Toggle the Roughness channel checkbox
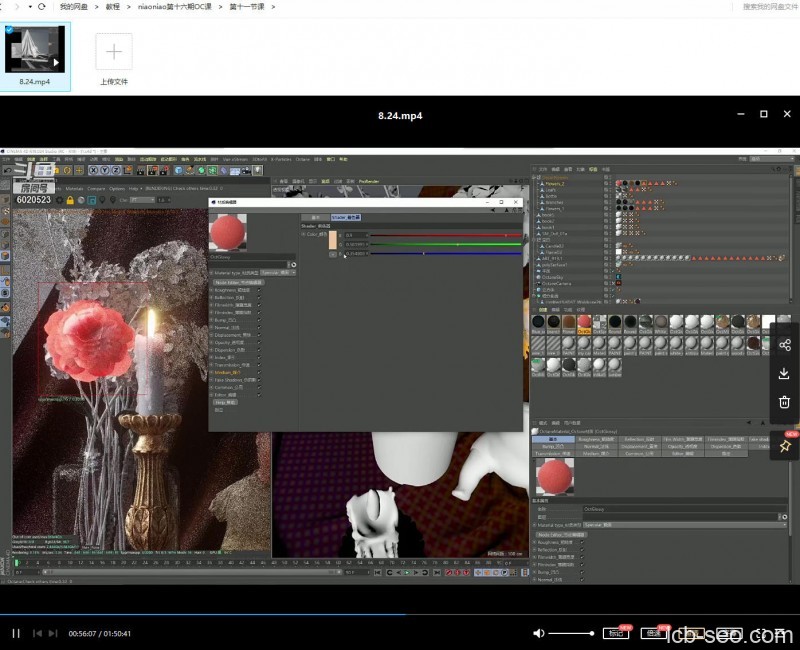 coord(259,290)
